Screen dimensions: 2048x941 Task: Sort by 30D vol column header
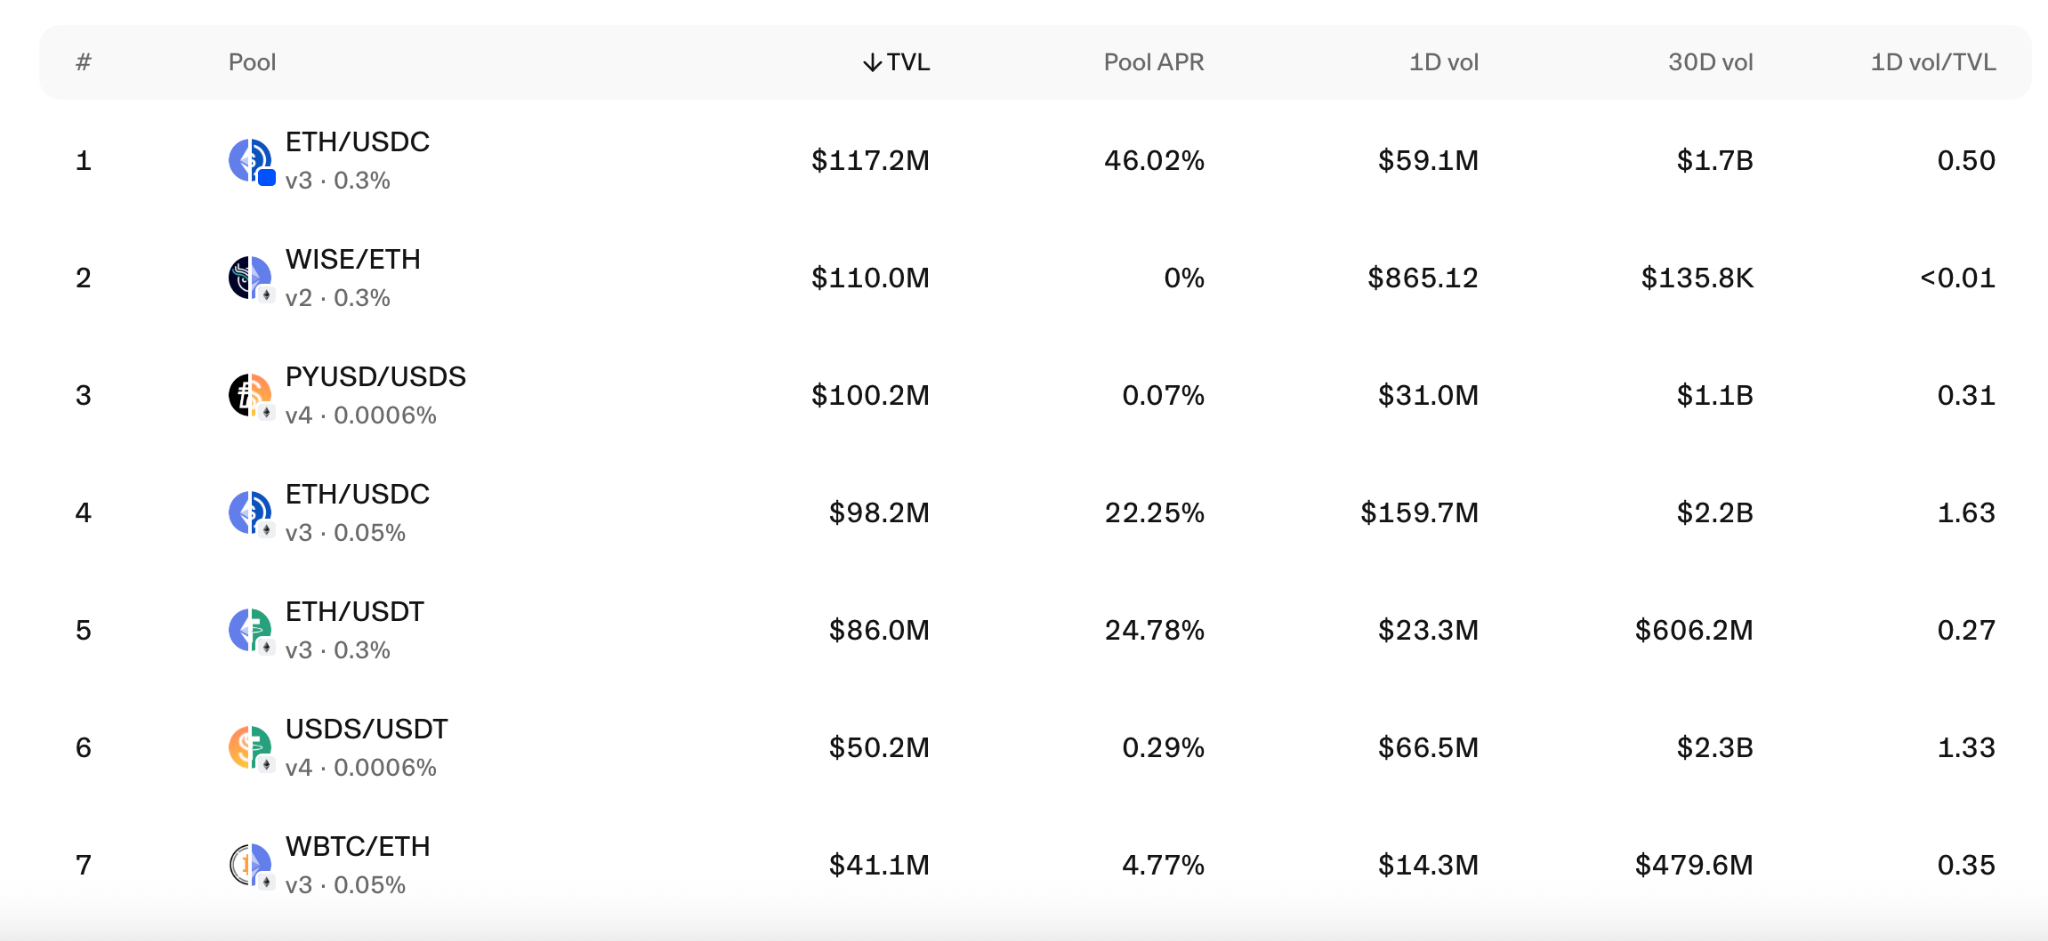click(x=1711, y=62)
